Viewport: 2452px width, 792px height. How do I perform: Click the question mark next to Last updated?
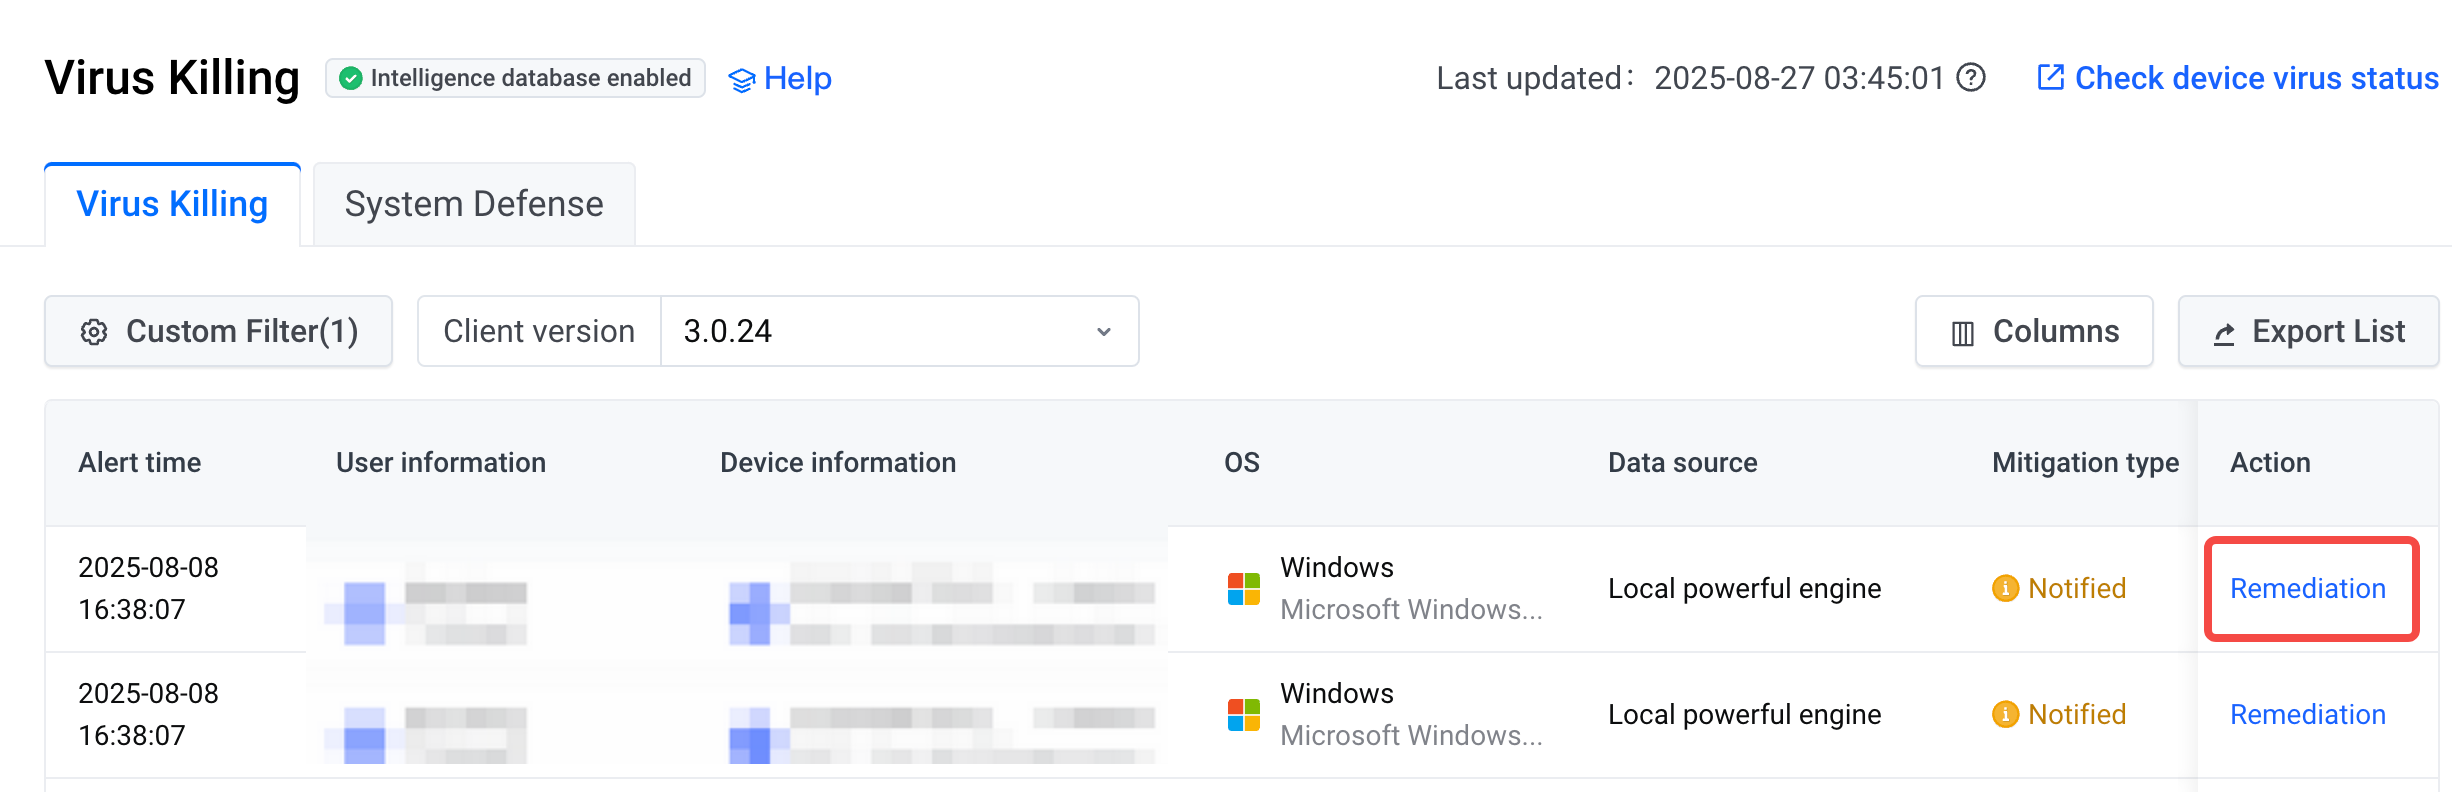click(1970, 78)
